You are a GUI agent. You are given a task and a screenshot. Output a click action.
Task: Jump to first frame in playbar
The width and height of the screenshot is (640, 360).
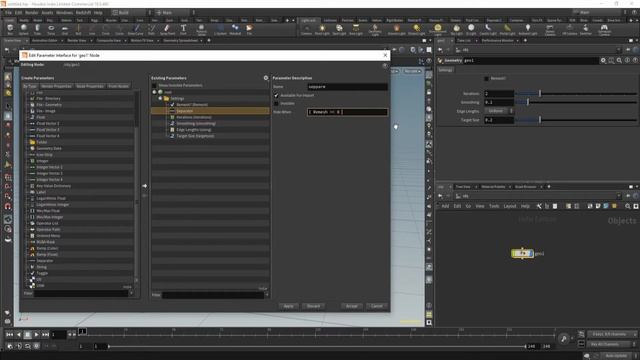[9, 334]
